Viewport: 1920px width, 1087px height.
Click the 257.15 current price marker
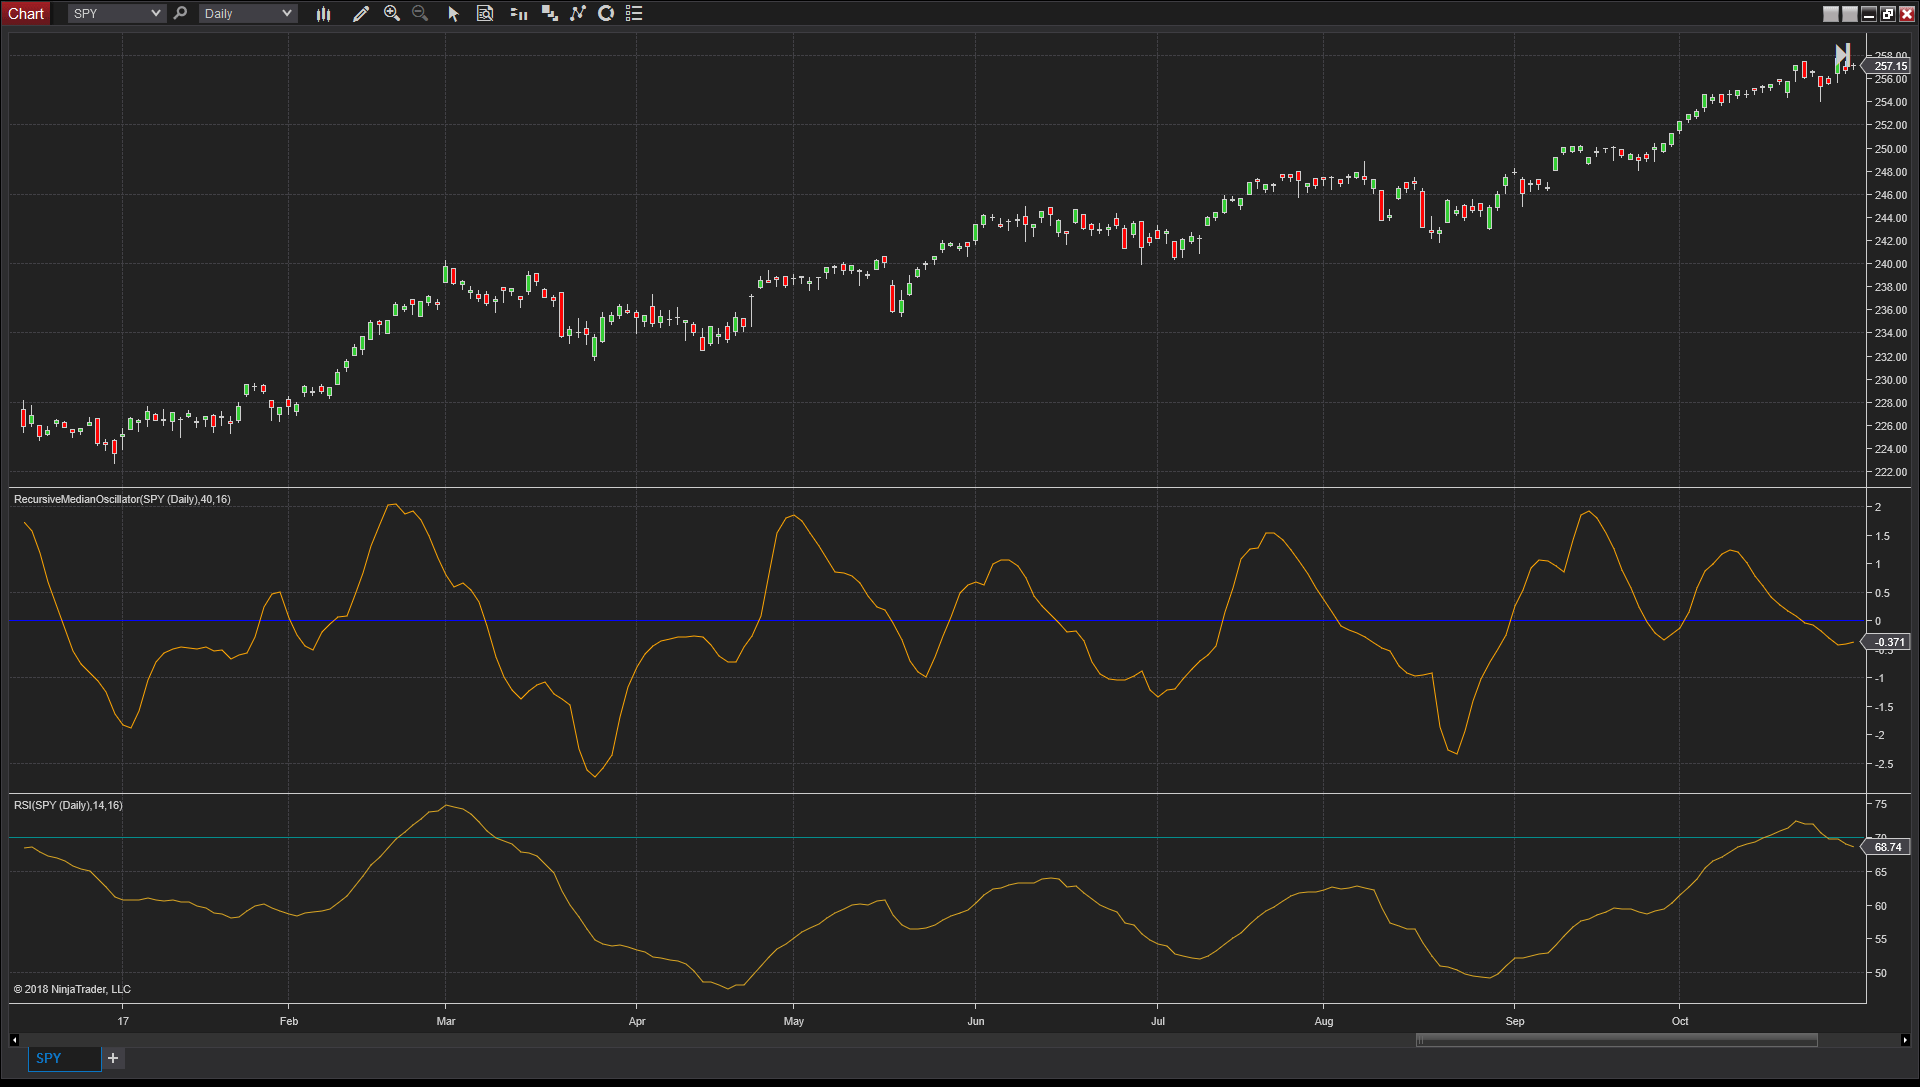coord(1887,66)
